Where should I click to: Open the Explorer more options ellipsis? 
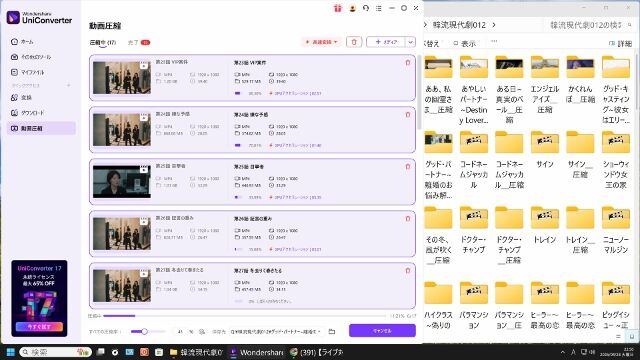[494, 42]
